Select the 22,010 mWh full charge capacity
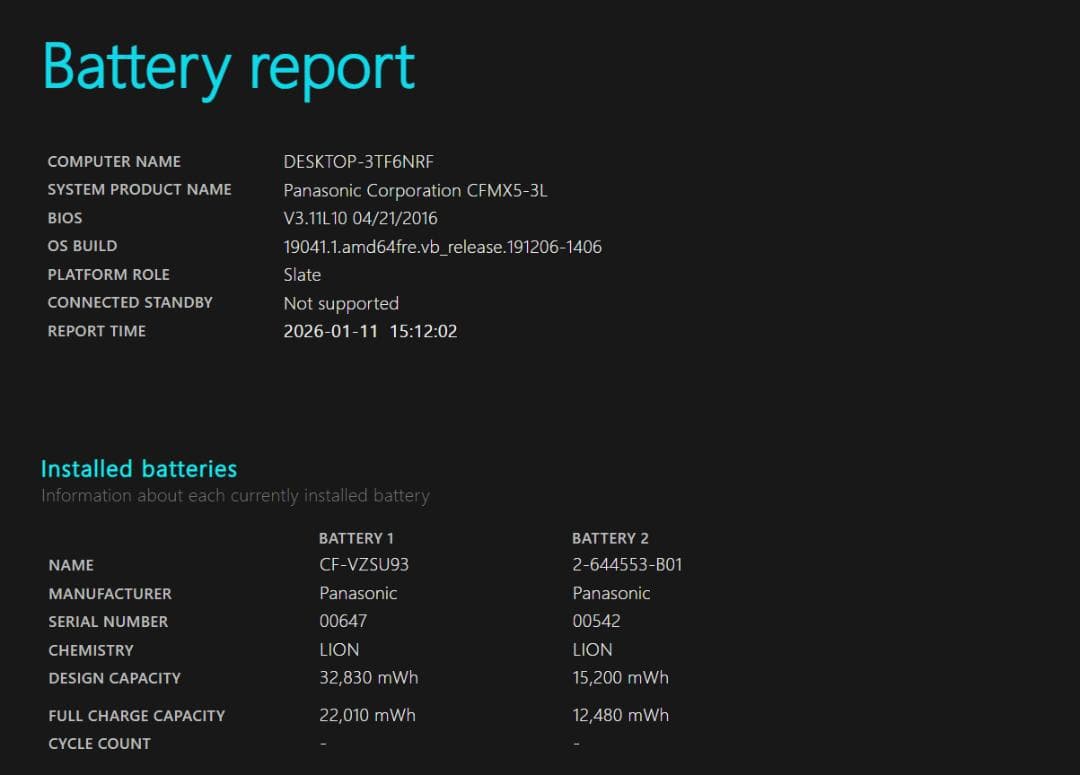The height and width of the screenshot is (775, 1080). 367,715
